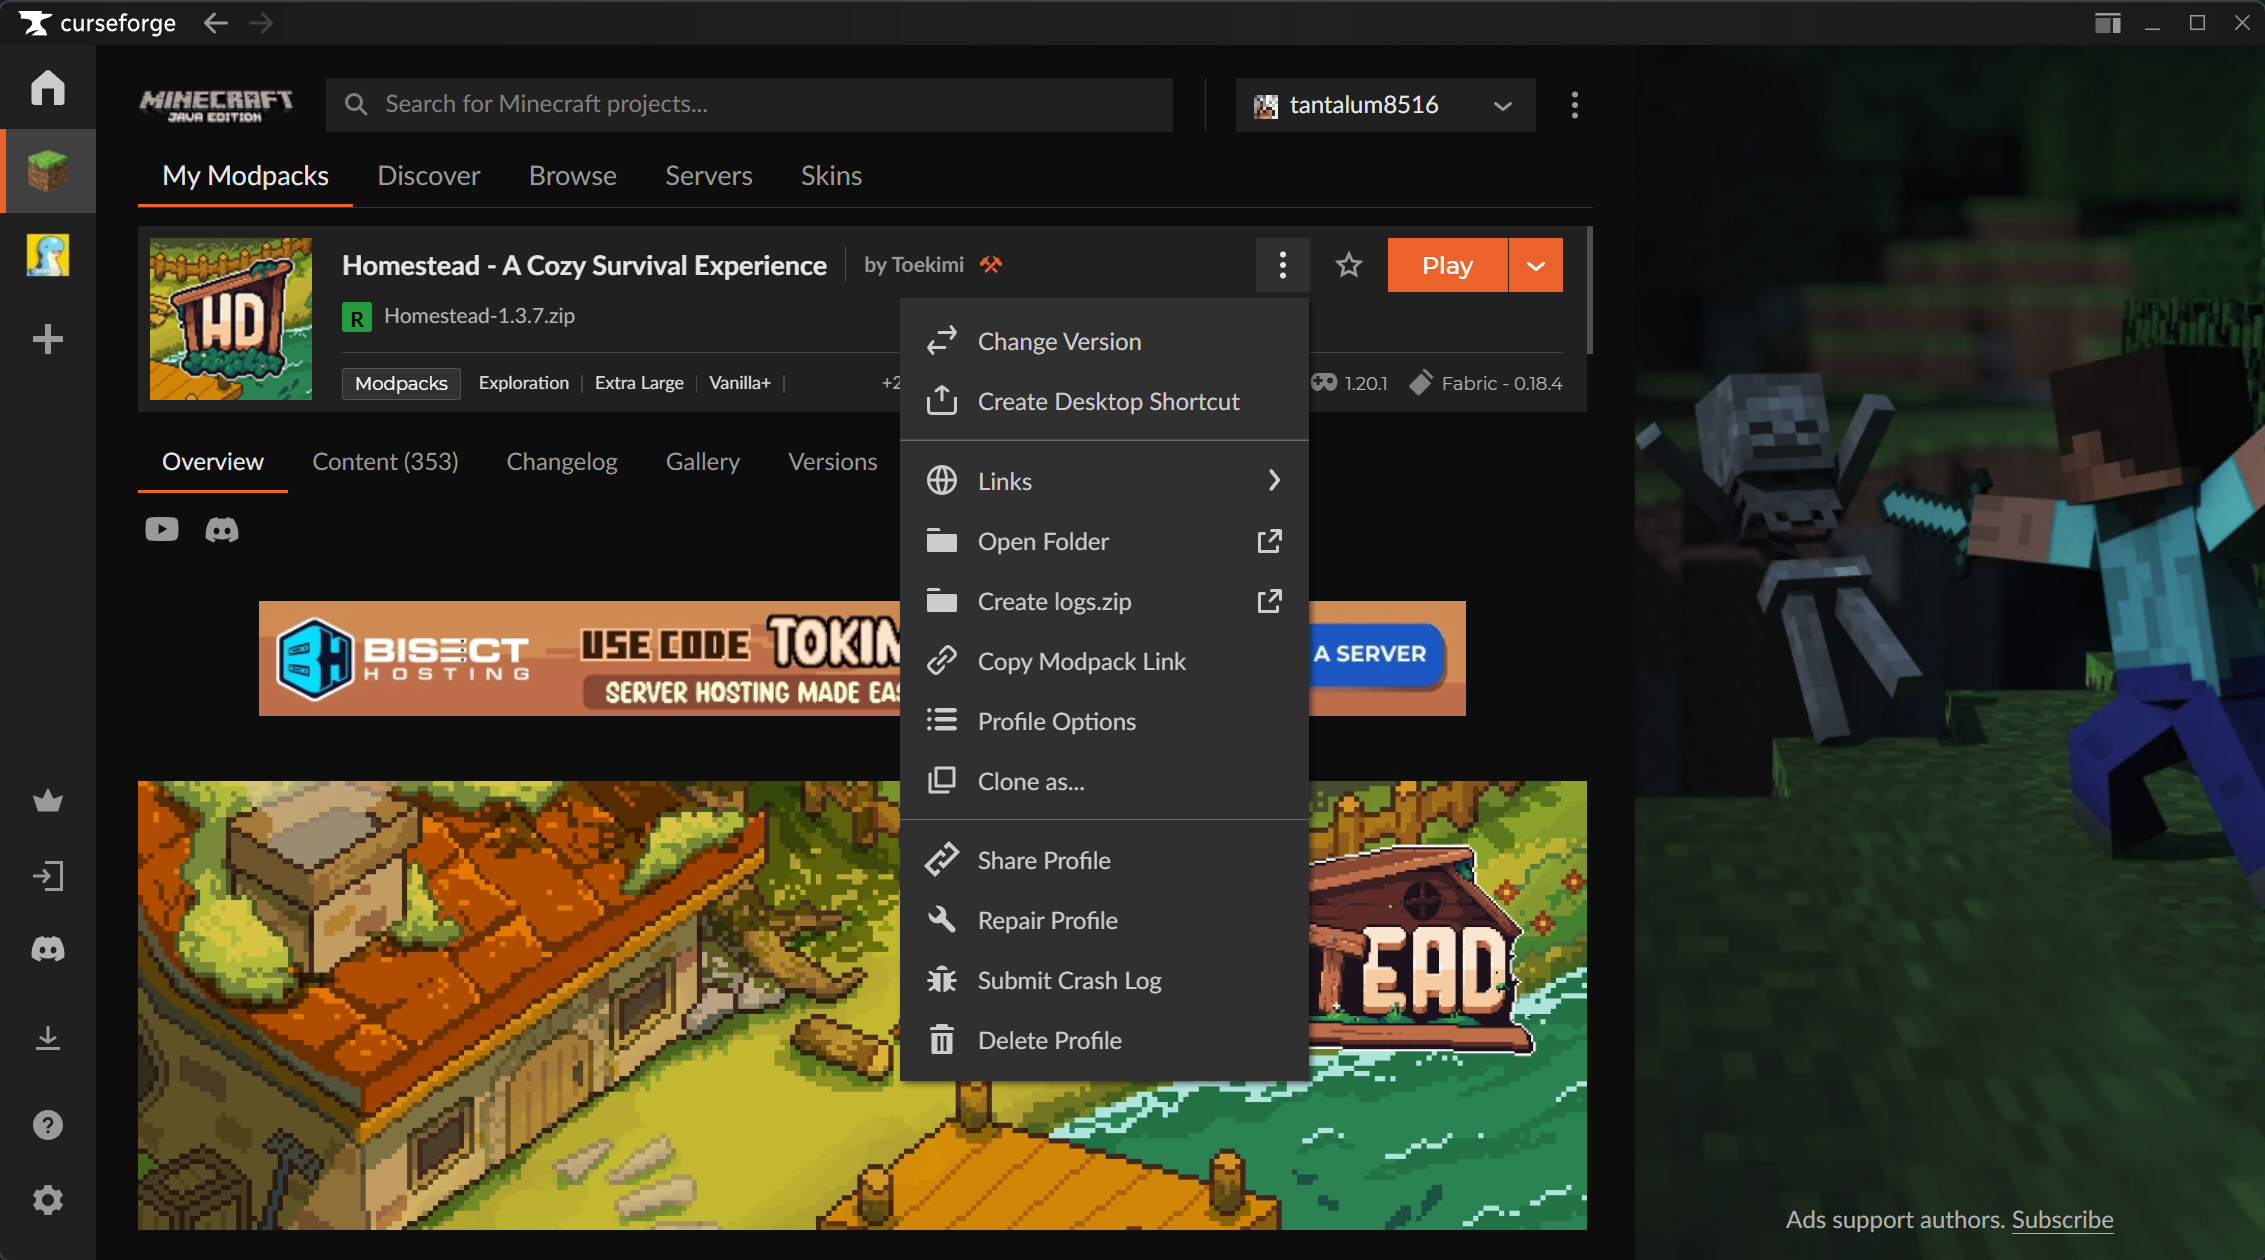Add a new game with plus icon

pyautogui.click(x=48, y=339)
